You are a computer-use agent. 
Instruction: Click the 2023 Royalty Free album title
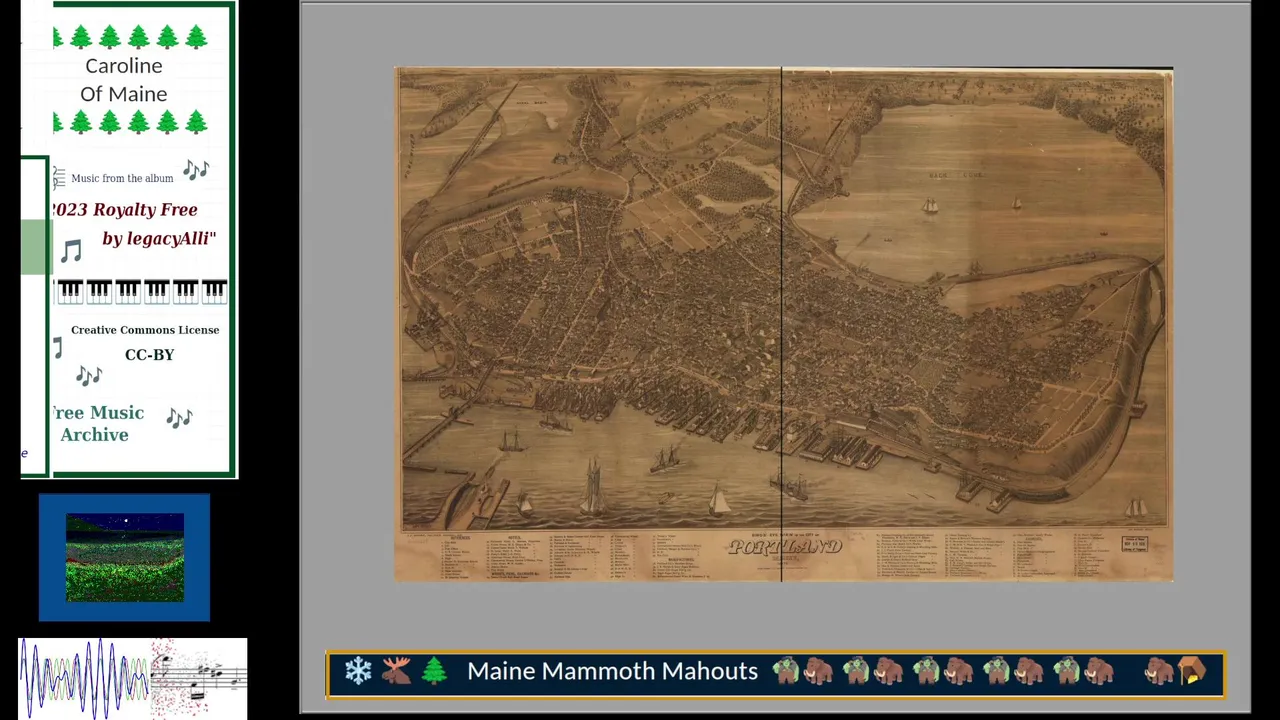(125, 210)
